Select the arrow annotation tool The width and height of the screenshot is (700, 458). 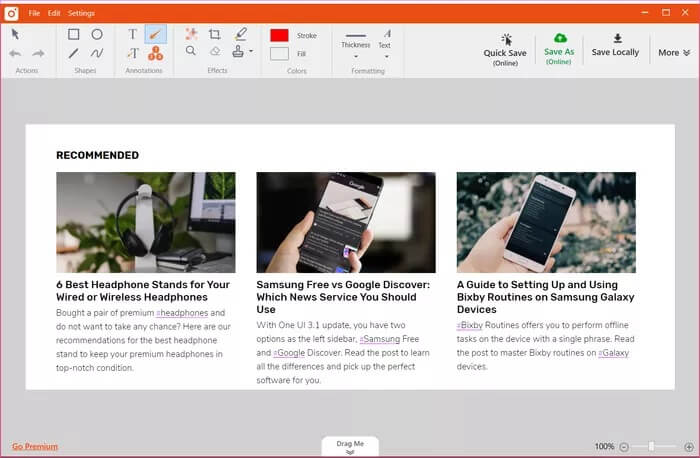click(x=155, y=34)
